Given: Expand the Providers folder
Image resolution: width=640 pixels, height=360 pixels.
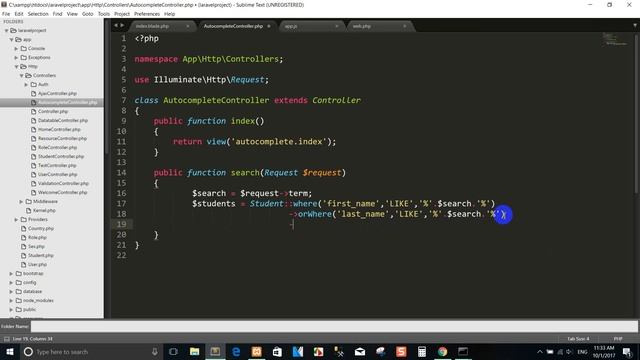Looking at the screenshot, I should click(16, 220).
